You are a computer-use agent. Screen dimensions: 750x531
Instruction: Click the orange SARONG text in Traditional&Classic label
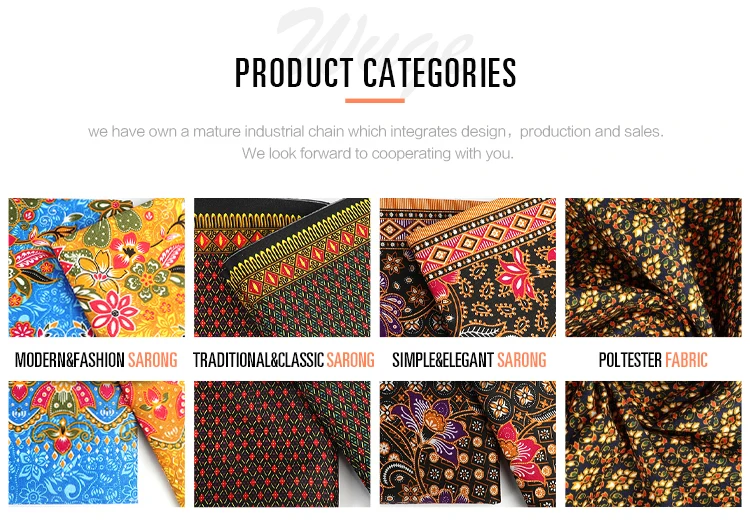click(350, 360)
